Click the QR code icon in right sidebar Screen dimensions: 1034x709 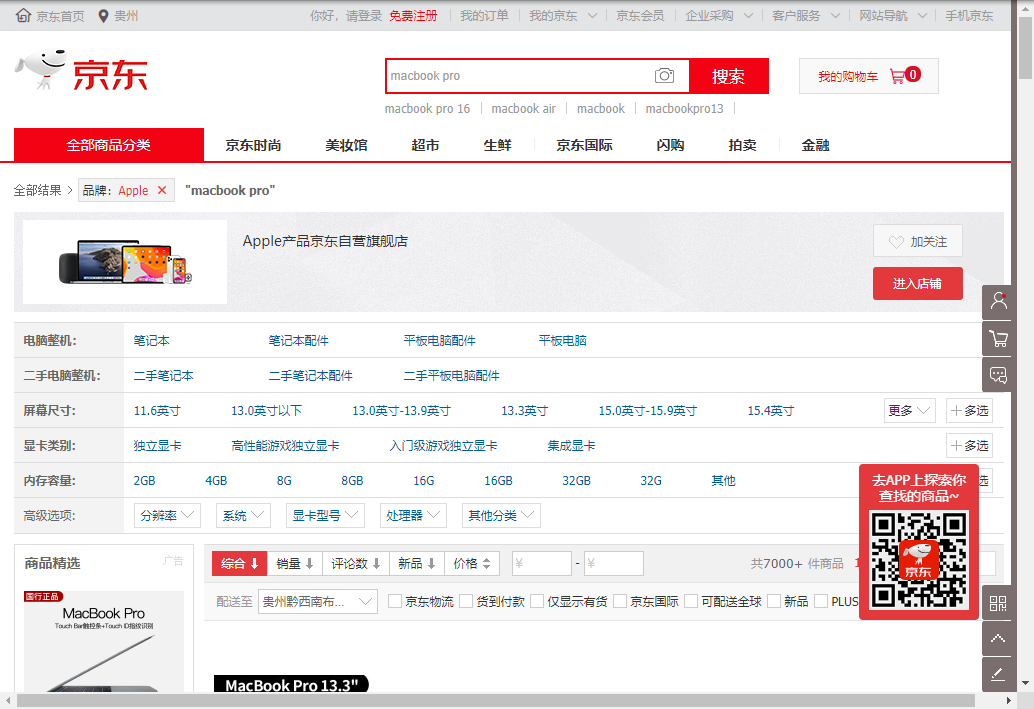[x=998, y=603]
